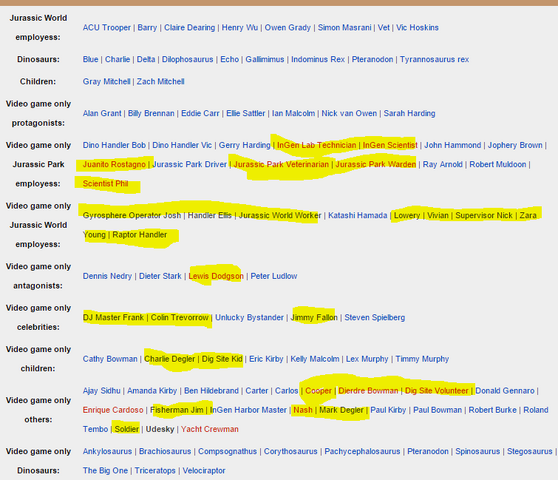The width and height of the screenshot is (558, 480).
Task: Open the Indominus Rex article
Action: click(x=318, y=59)
